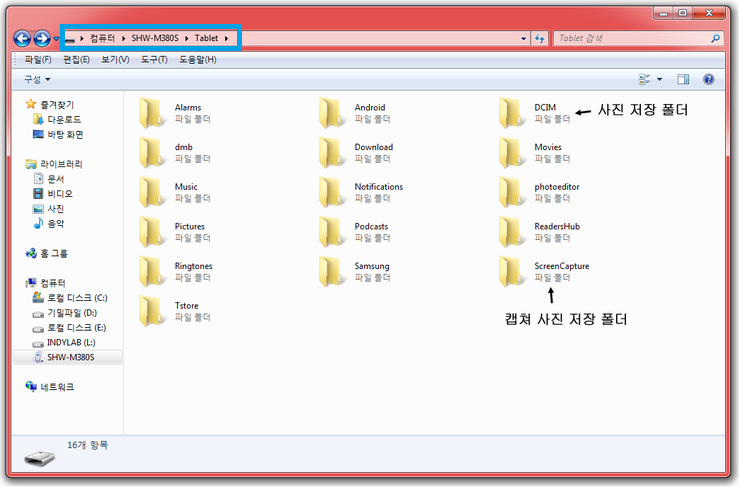
Task: Expand the address bar history dropdown
Action: (x=525, y=38)
